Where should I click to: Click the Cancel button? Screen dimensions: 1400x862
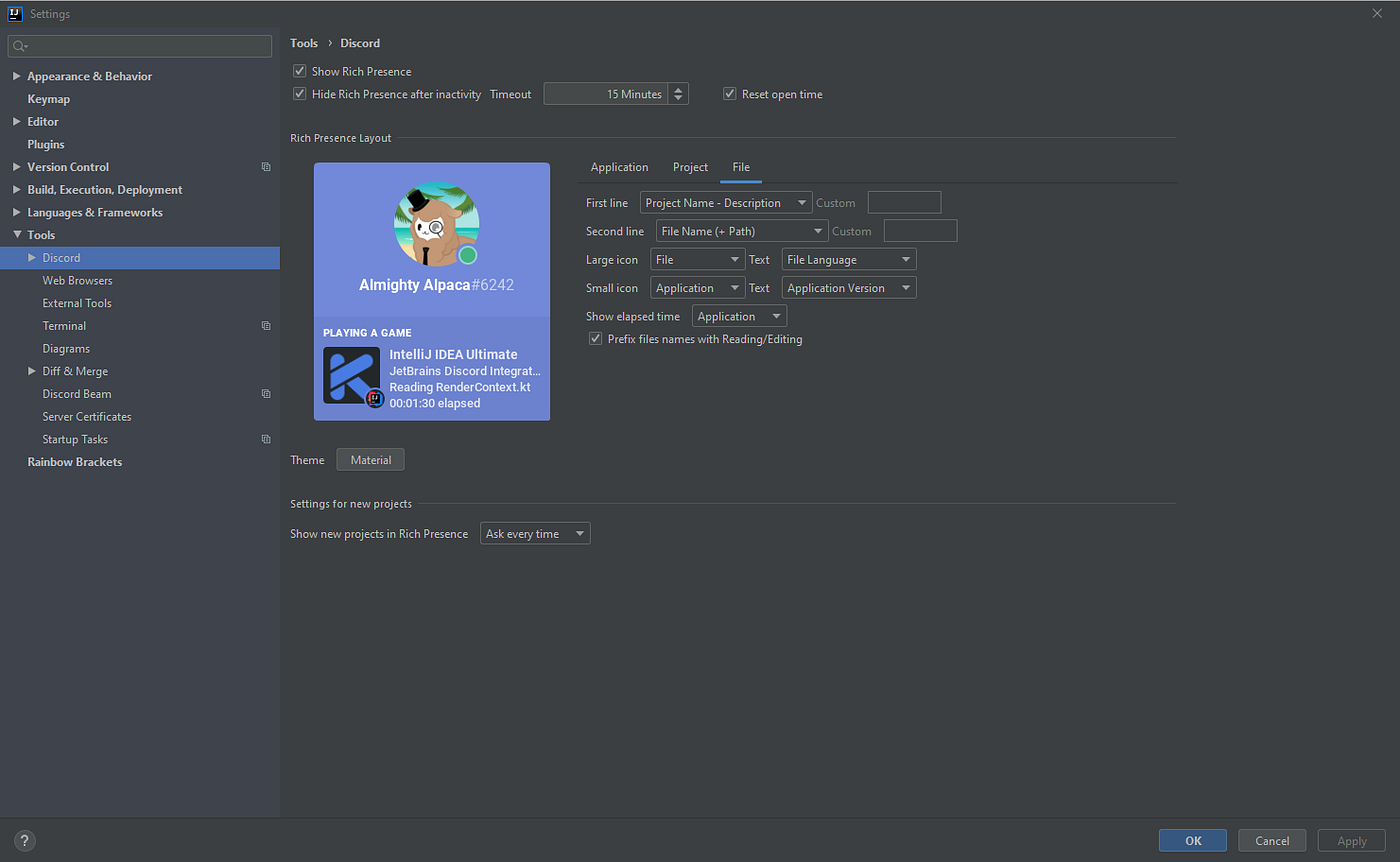coord(1272,841)
